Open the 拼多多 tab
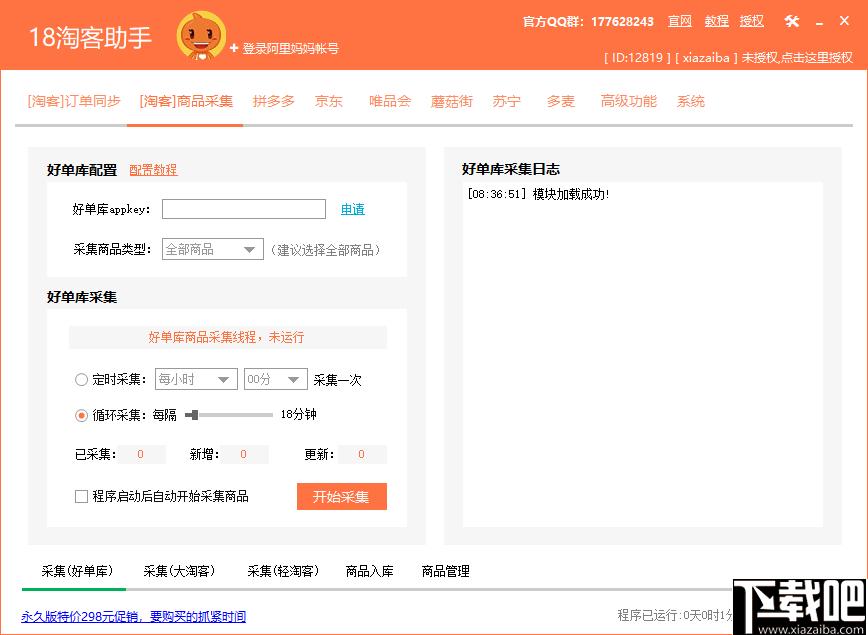This screenshot has height=635, width=868. pyautogui.click(x=273, y=101)
